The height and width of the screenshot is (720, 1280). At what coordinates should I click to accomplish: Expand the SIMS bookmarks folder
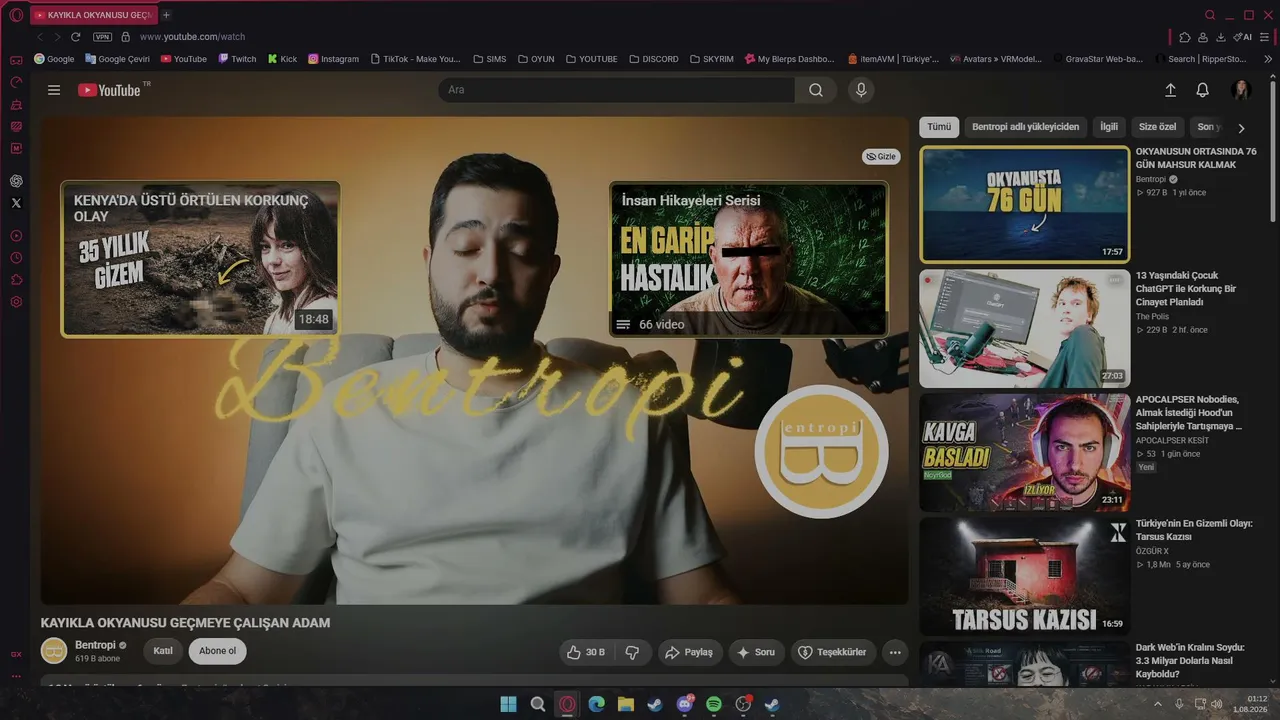click(x=489, y=59)
